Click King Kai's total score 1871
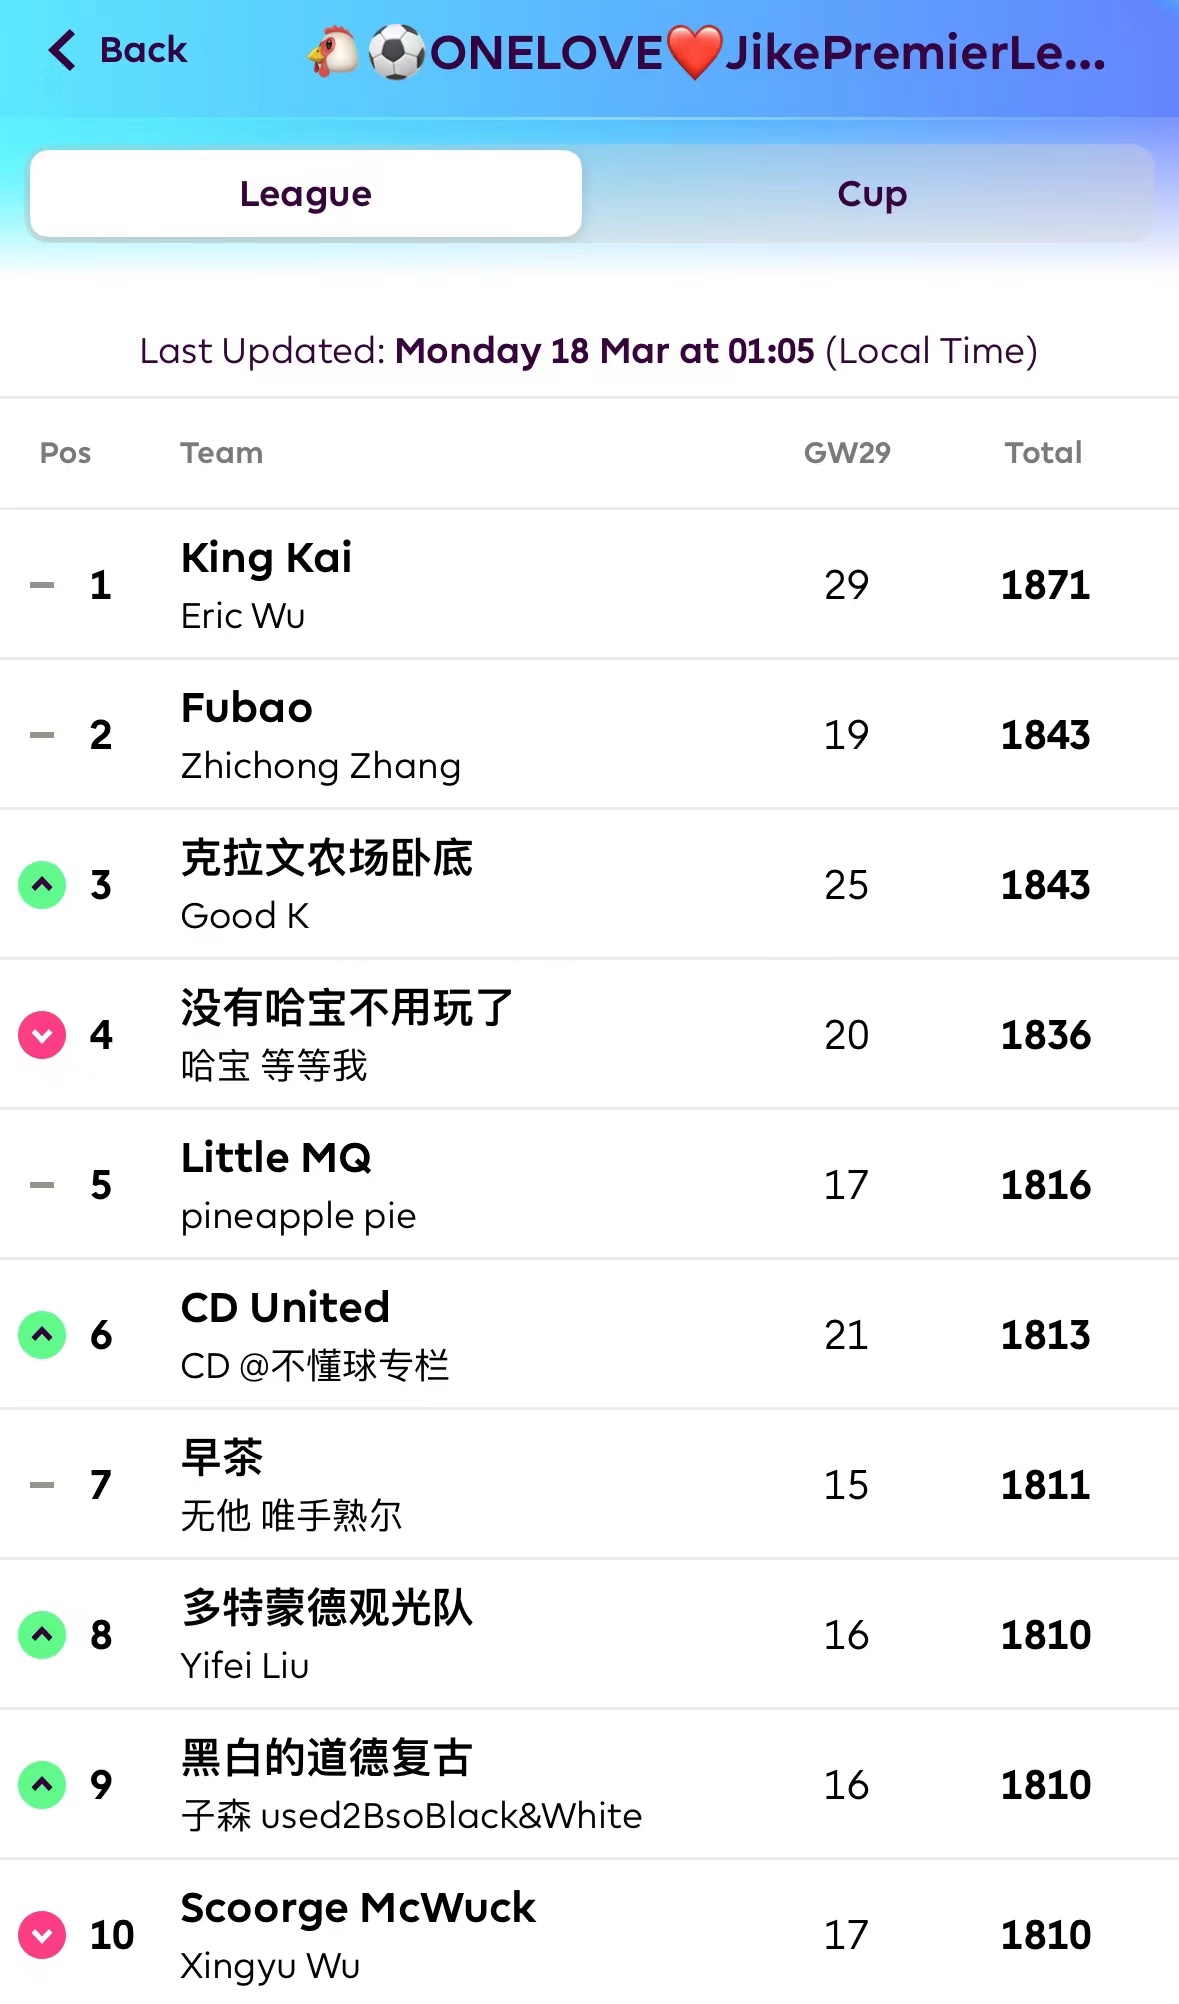1179x2004 pixels. click(x=1045, y=585)
